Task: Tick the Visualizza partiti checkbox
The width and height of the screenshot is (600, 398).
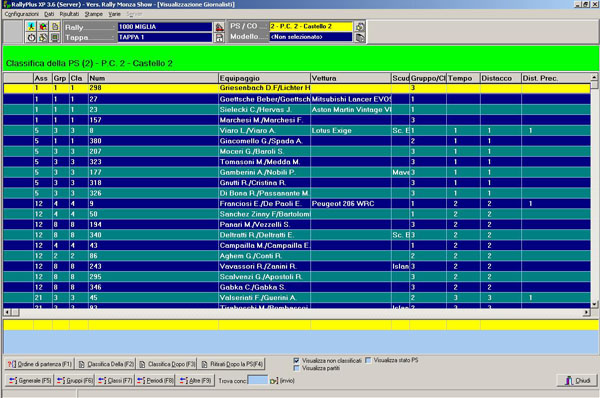Action: (296, 368)
